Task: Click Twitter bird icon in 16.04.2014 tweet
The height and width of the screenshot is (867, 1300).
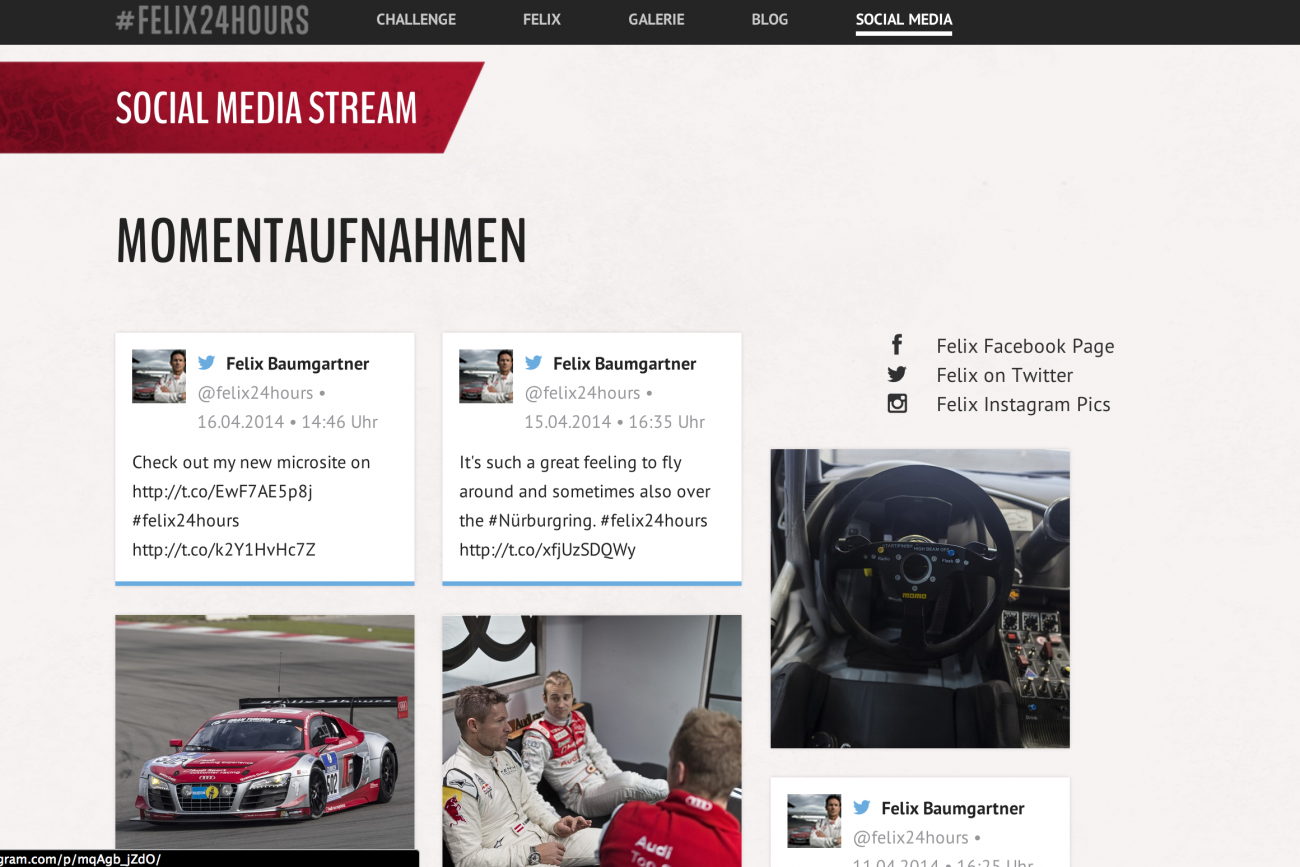Action: 207,363
